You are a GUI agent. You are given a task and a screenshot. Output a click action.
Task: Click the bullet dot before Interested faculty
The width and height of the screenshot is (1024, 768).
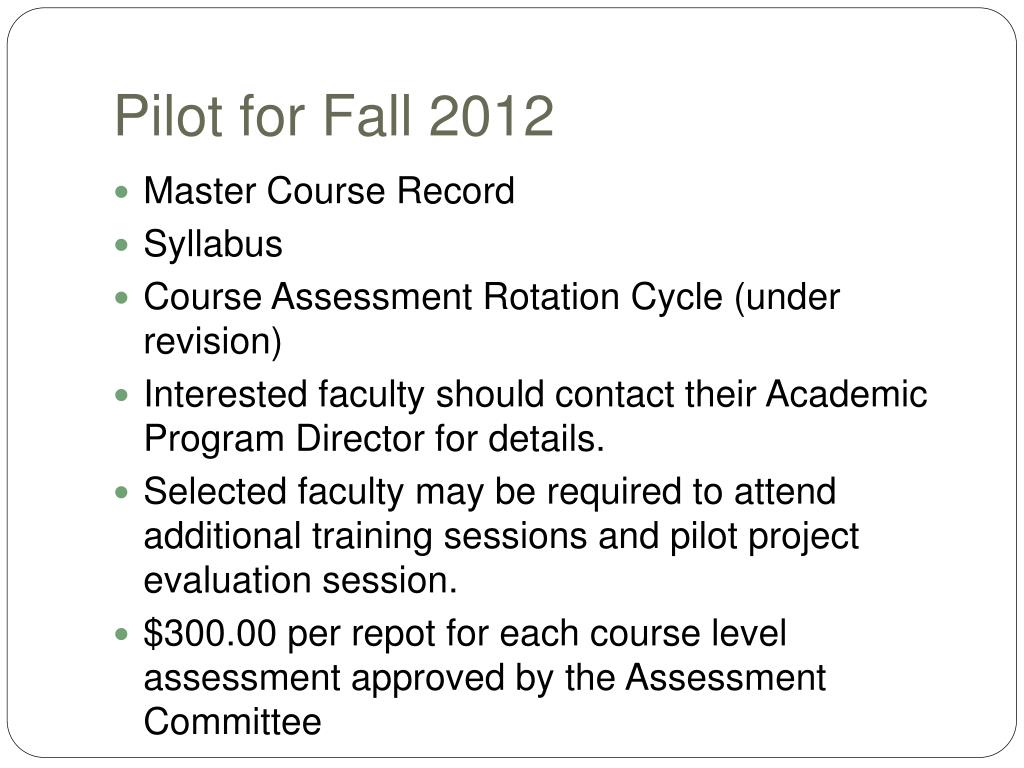click(121, 396)
